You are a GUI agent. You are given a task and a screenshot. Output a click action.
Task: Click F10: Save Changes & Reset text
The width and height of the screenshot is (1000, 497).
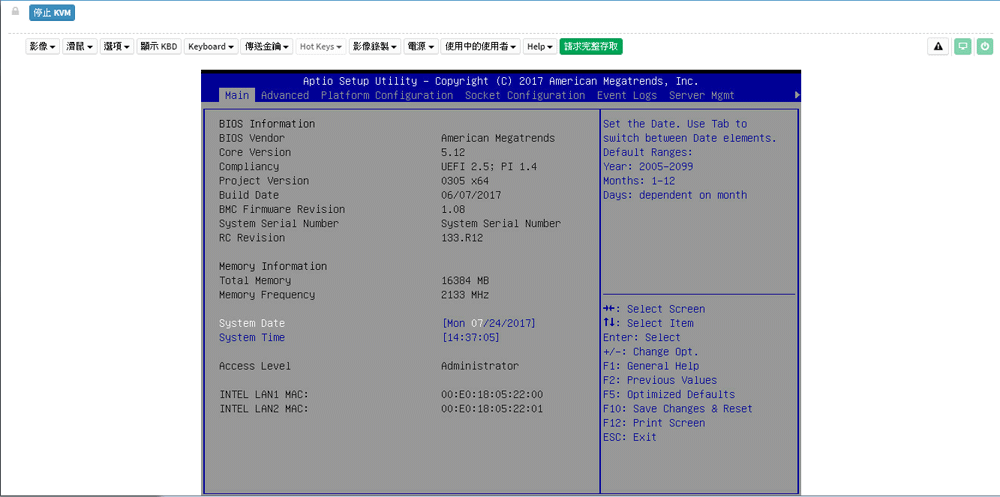pos(678,409)
